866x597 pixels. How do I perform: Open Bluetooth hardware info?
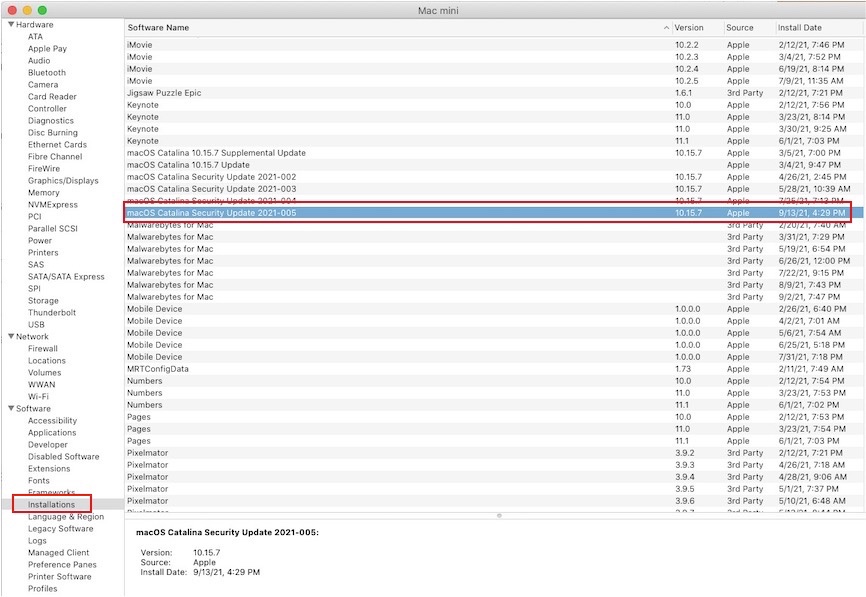47,72
